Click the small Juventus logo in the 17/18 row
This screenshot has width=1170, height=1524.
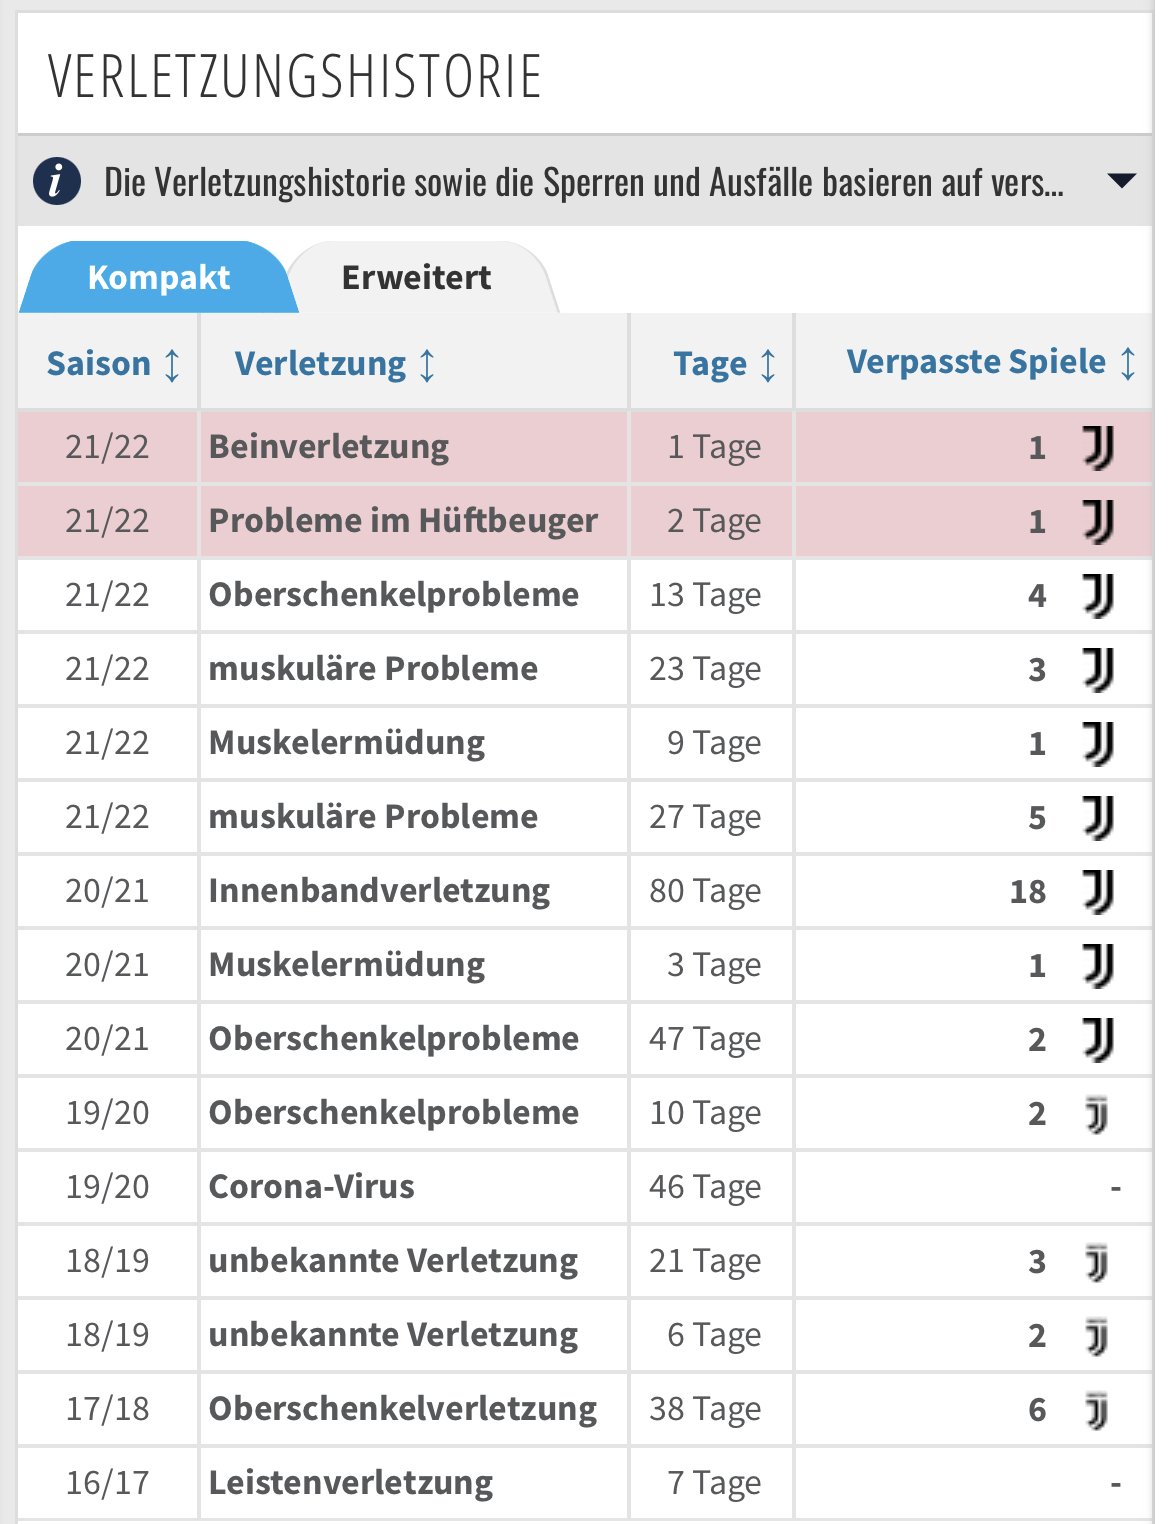click(x=1097, y=1410)
